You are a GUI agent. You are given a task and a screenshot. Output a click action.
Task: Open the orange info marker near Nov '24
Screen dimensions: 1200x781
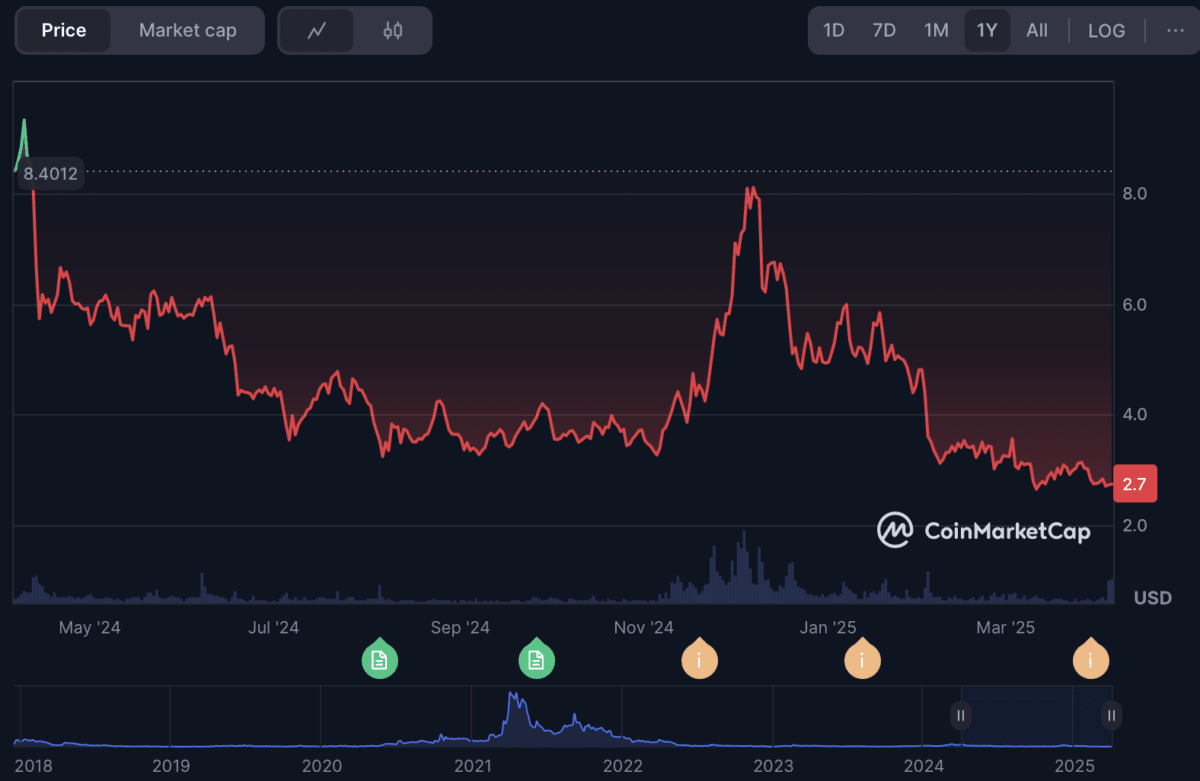pyautogui.click(x=699, y=659)
